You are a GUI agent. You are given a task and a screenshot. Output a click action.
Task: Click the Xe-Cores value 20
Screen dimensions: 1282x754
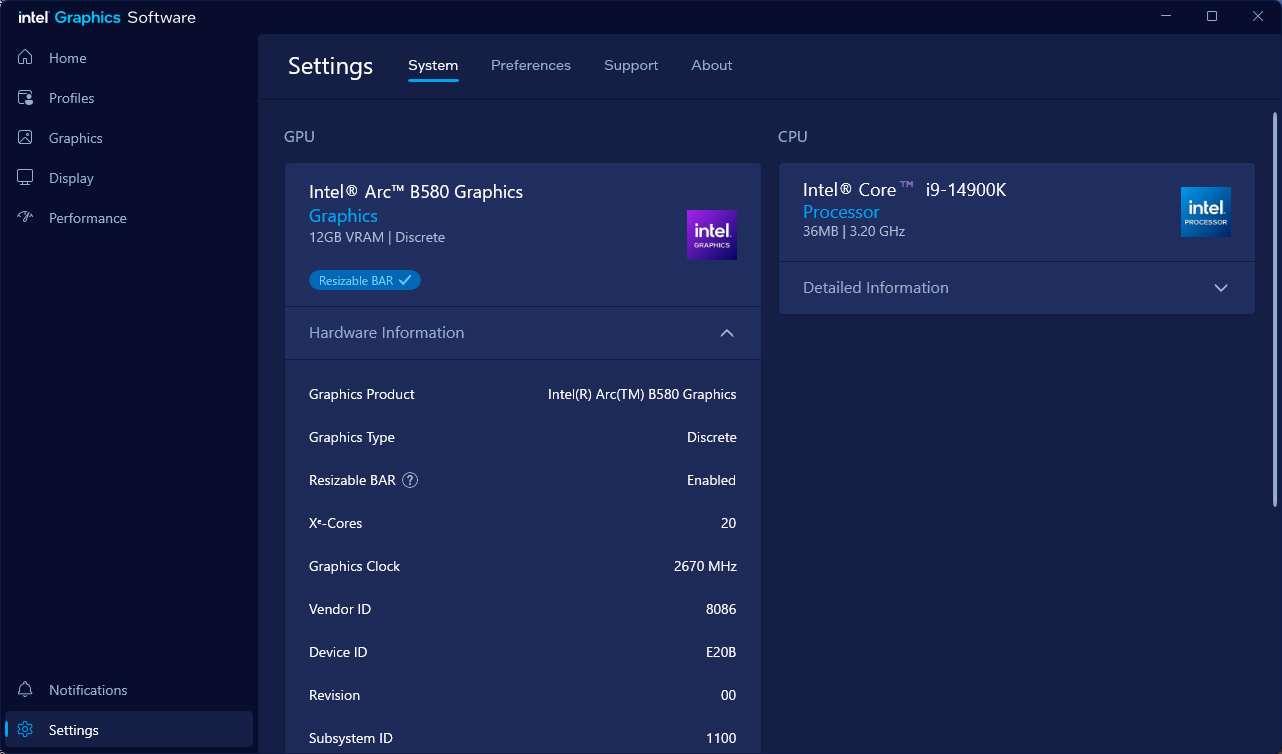coord(728,523)
